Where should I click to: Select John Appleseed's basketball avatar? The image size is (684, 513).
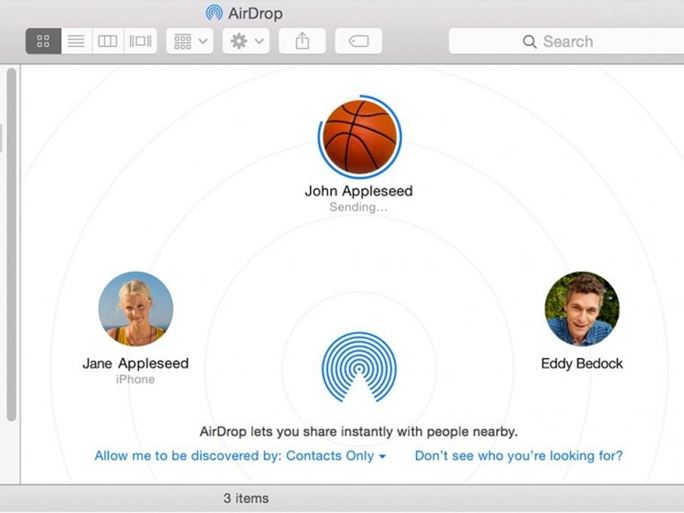tap(360, 137)
